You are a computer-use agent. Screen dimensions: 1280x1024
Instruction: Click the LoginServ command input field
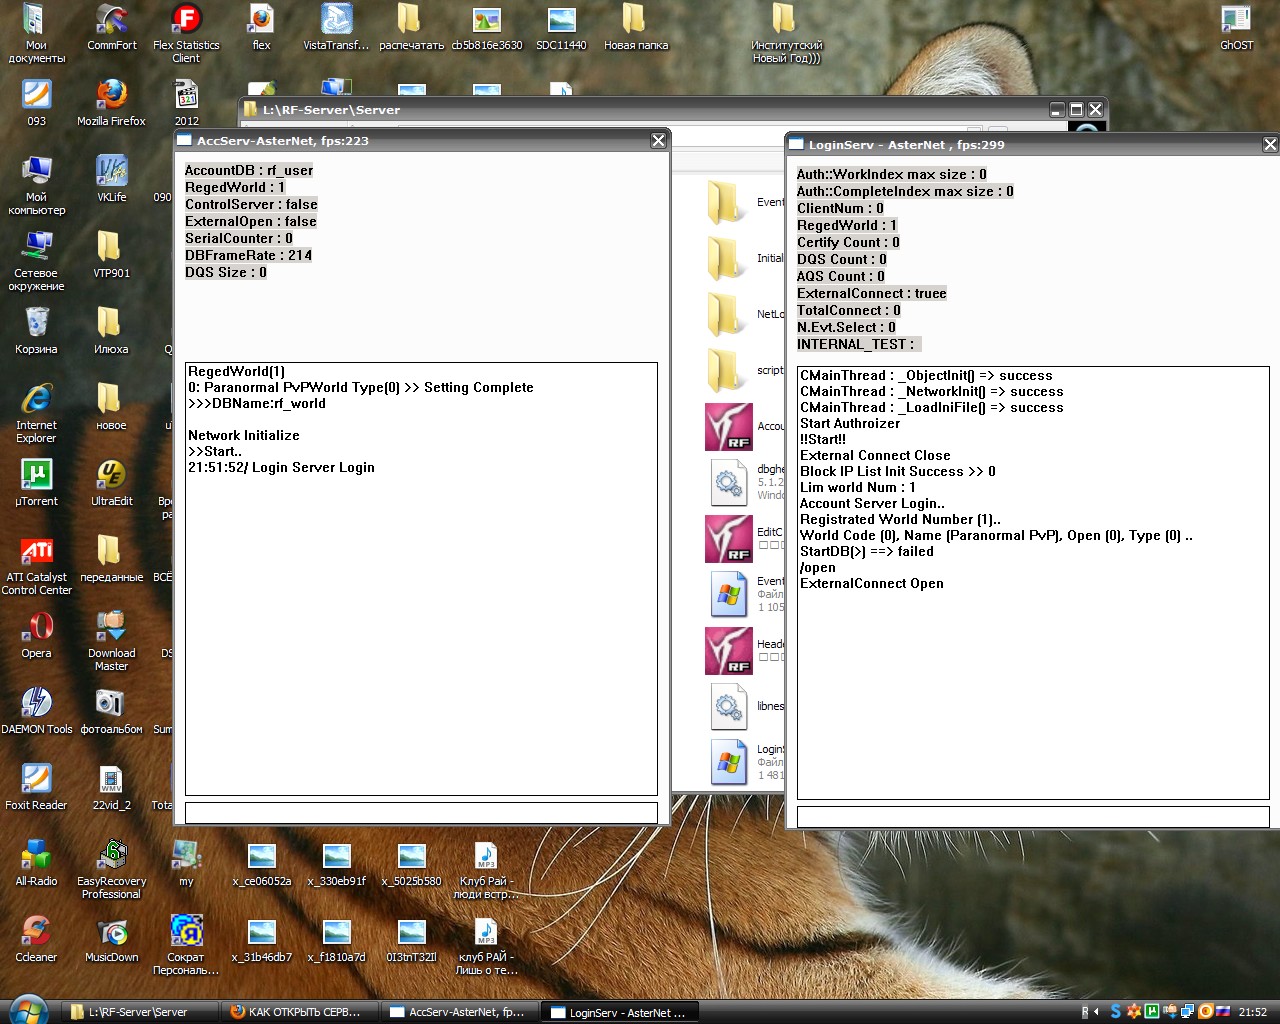[1032, 816]
